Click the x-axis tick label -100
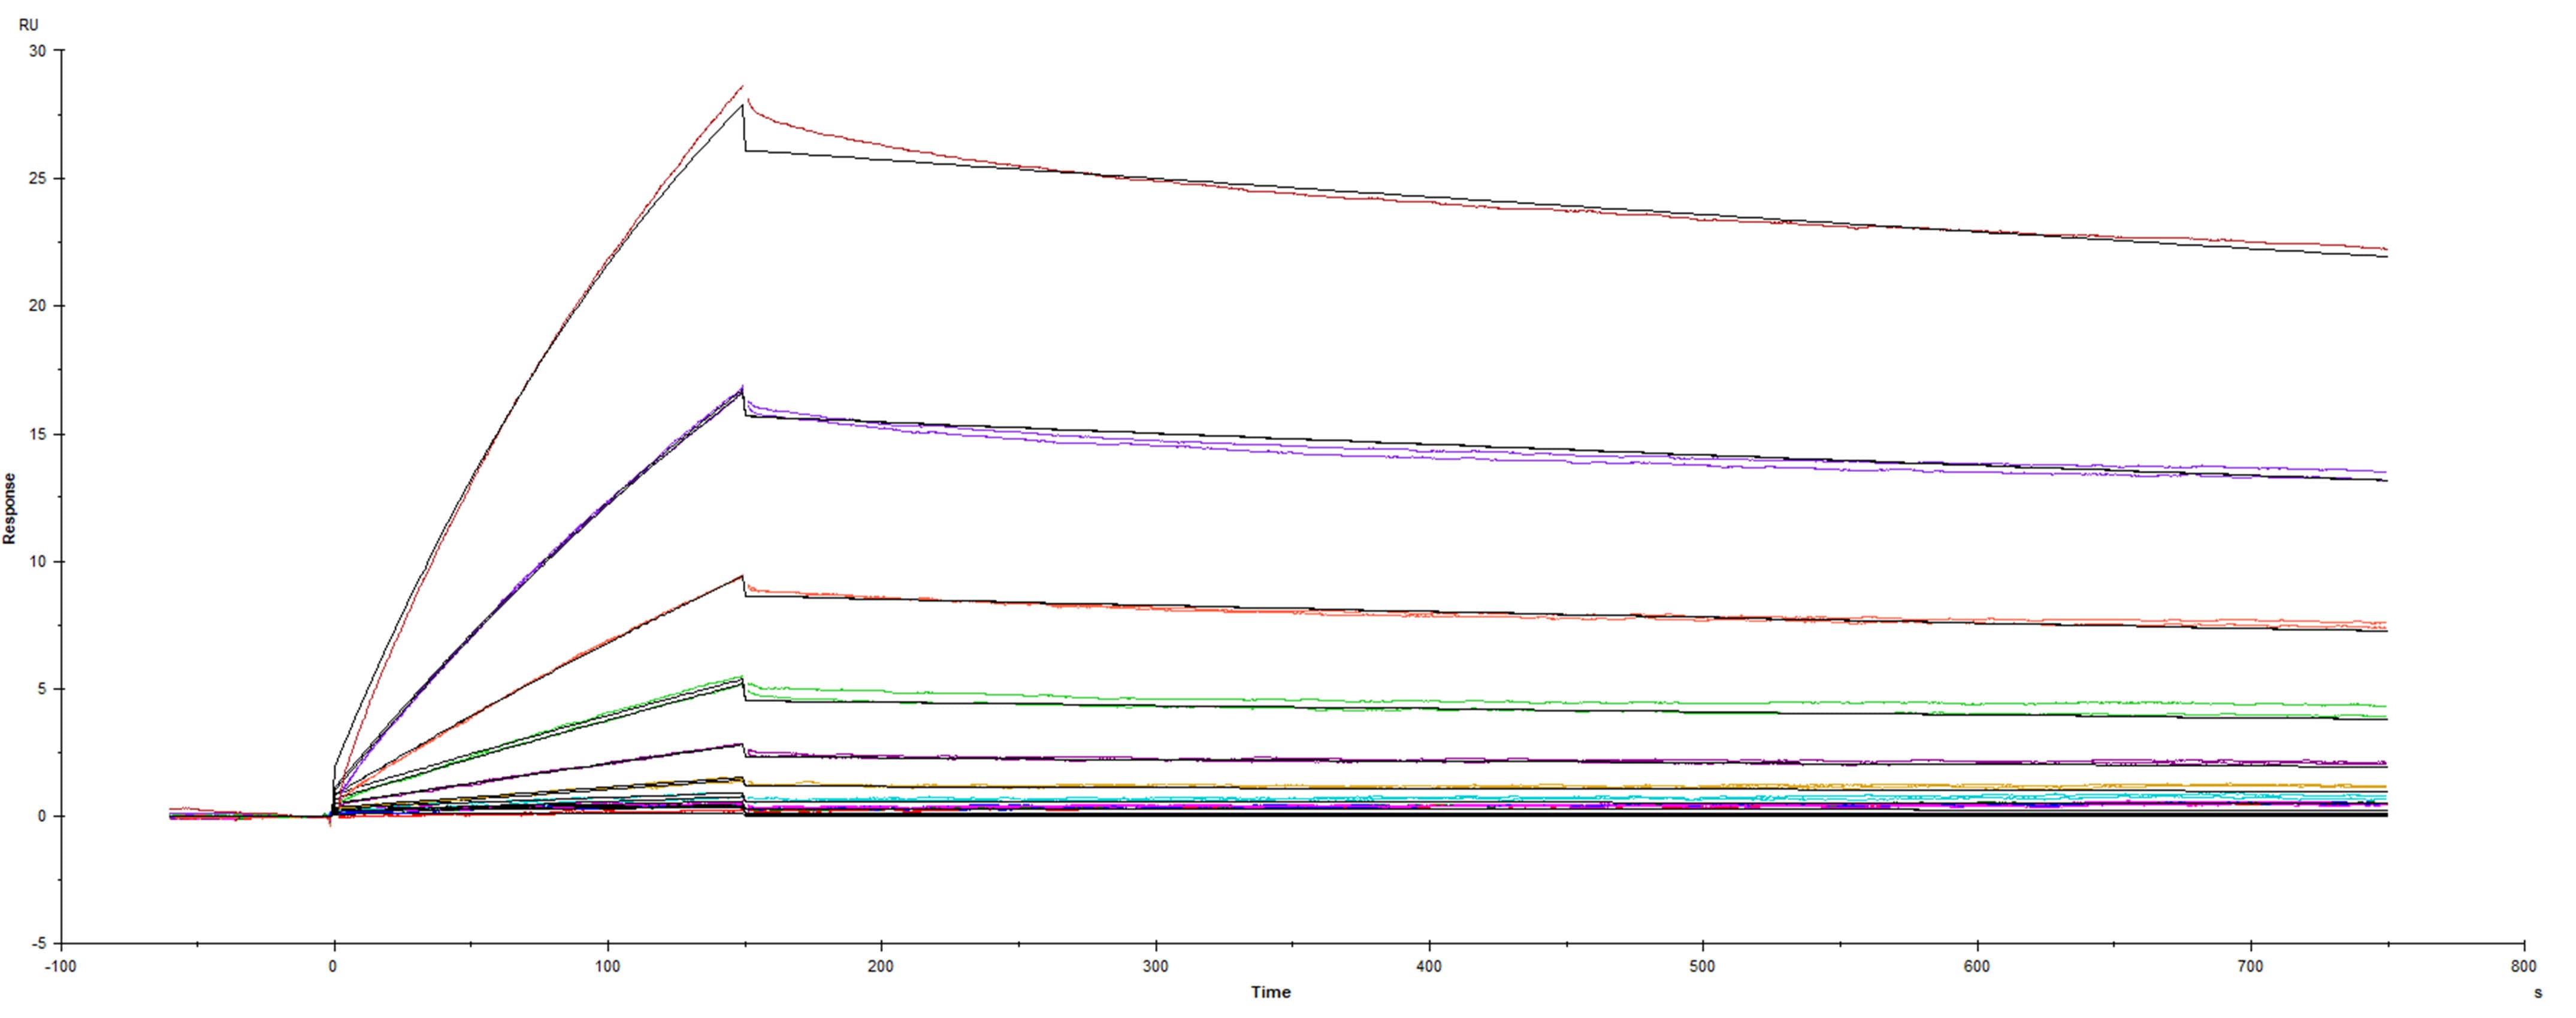The height and width of the screenshot is (1018, 2576). (61, 967)
